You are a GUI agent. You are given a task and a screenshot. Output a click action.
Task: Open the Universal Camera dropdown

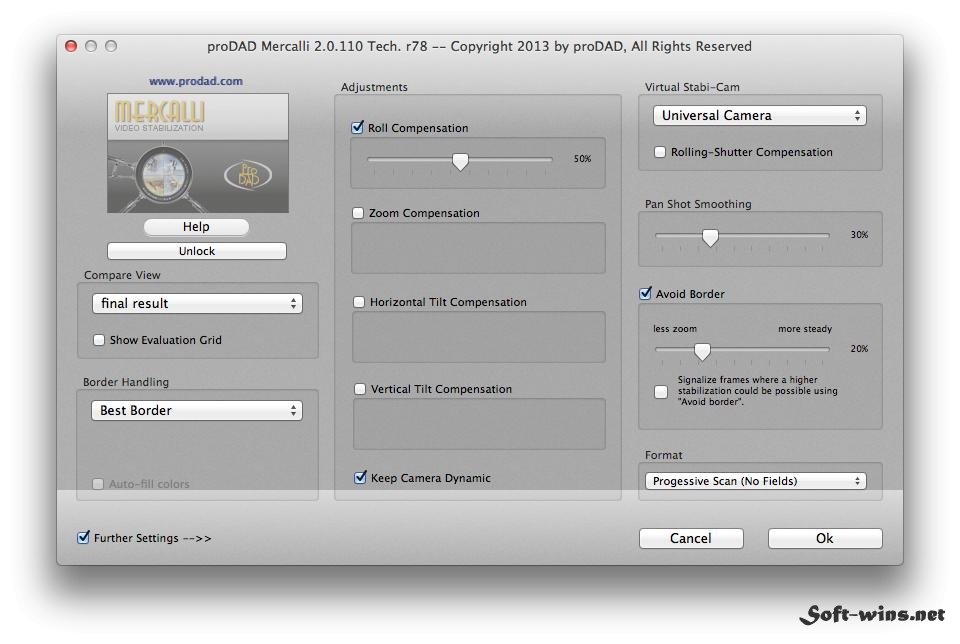[760, 115]
